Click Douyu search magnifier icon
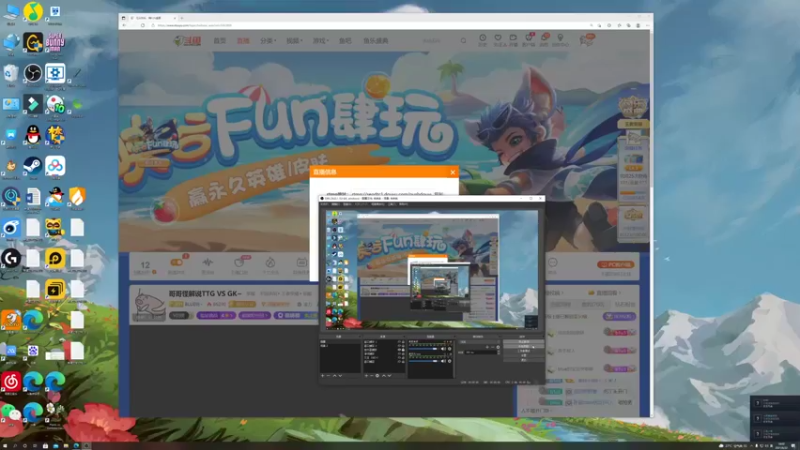Image resolution: width=800 pixels, height=450 pixels. pyautogui.click(x=463, y=40)
